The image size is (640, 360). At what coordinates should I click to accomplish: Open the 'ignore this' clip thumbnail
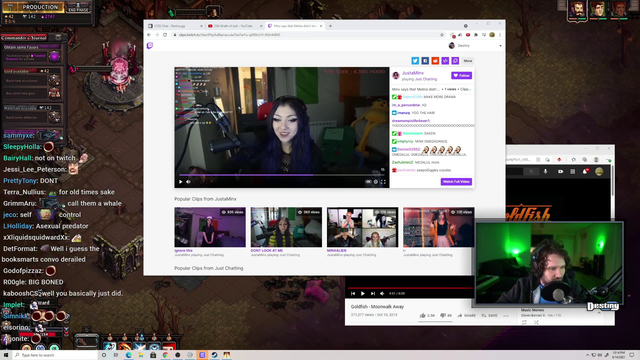point(210,227)
